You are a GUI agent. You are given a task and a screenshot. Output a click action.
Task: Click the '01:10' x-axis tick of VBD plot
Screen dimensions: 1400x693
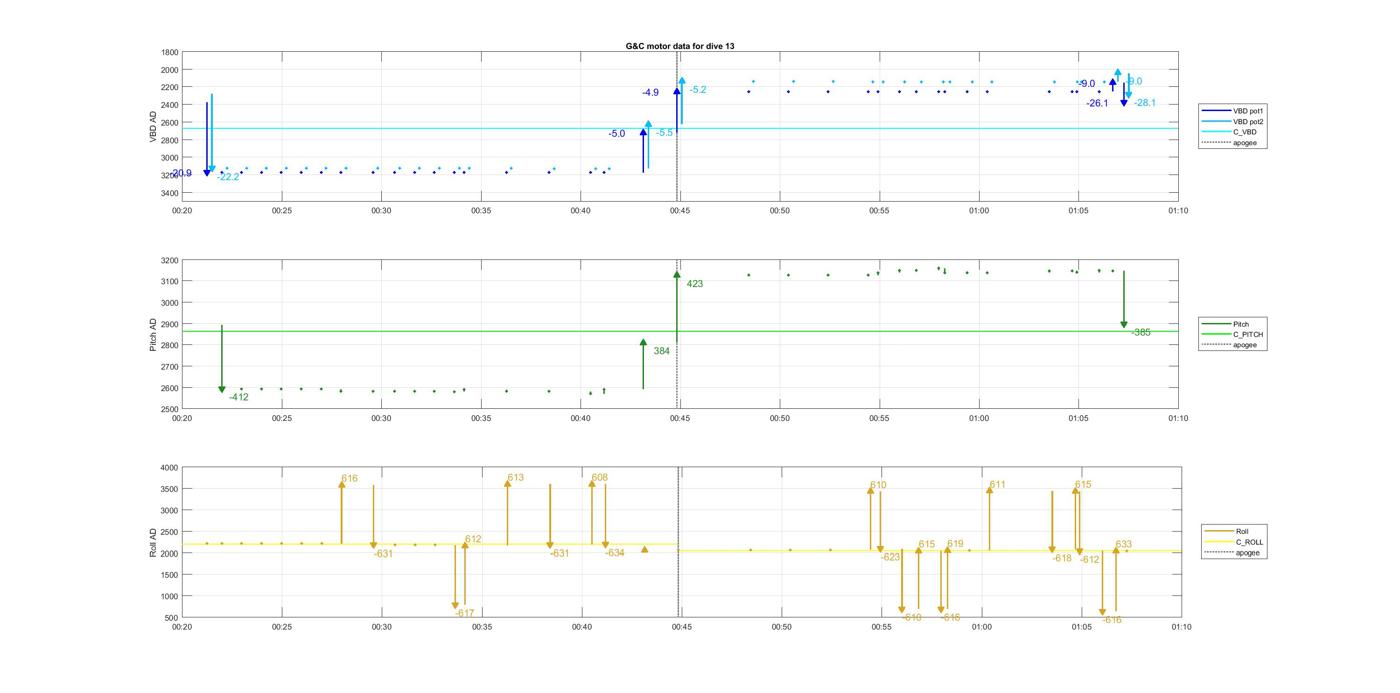(1178, 211)
